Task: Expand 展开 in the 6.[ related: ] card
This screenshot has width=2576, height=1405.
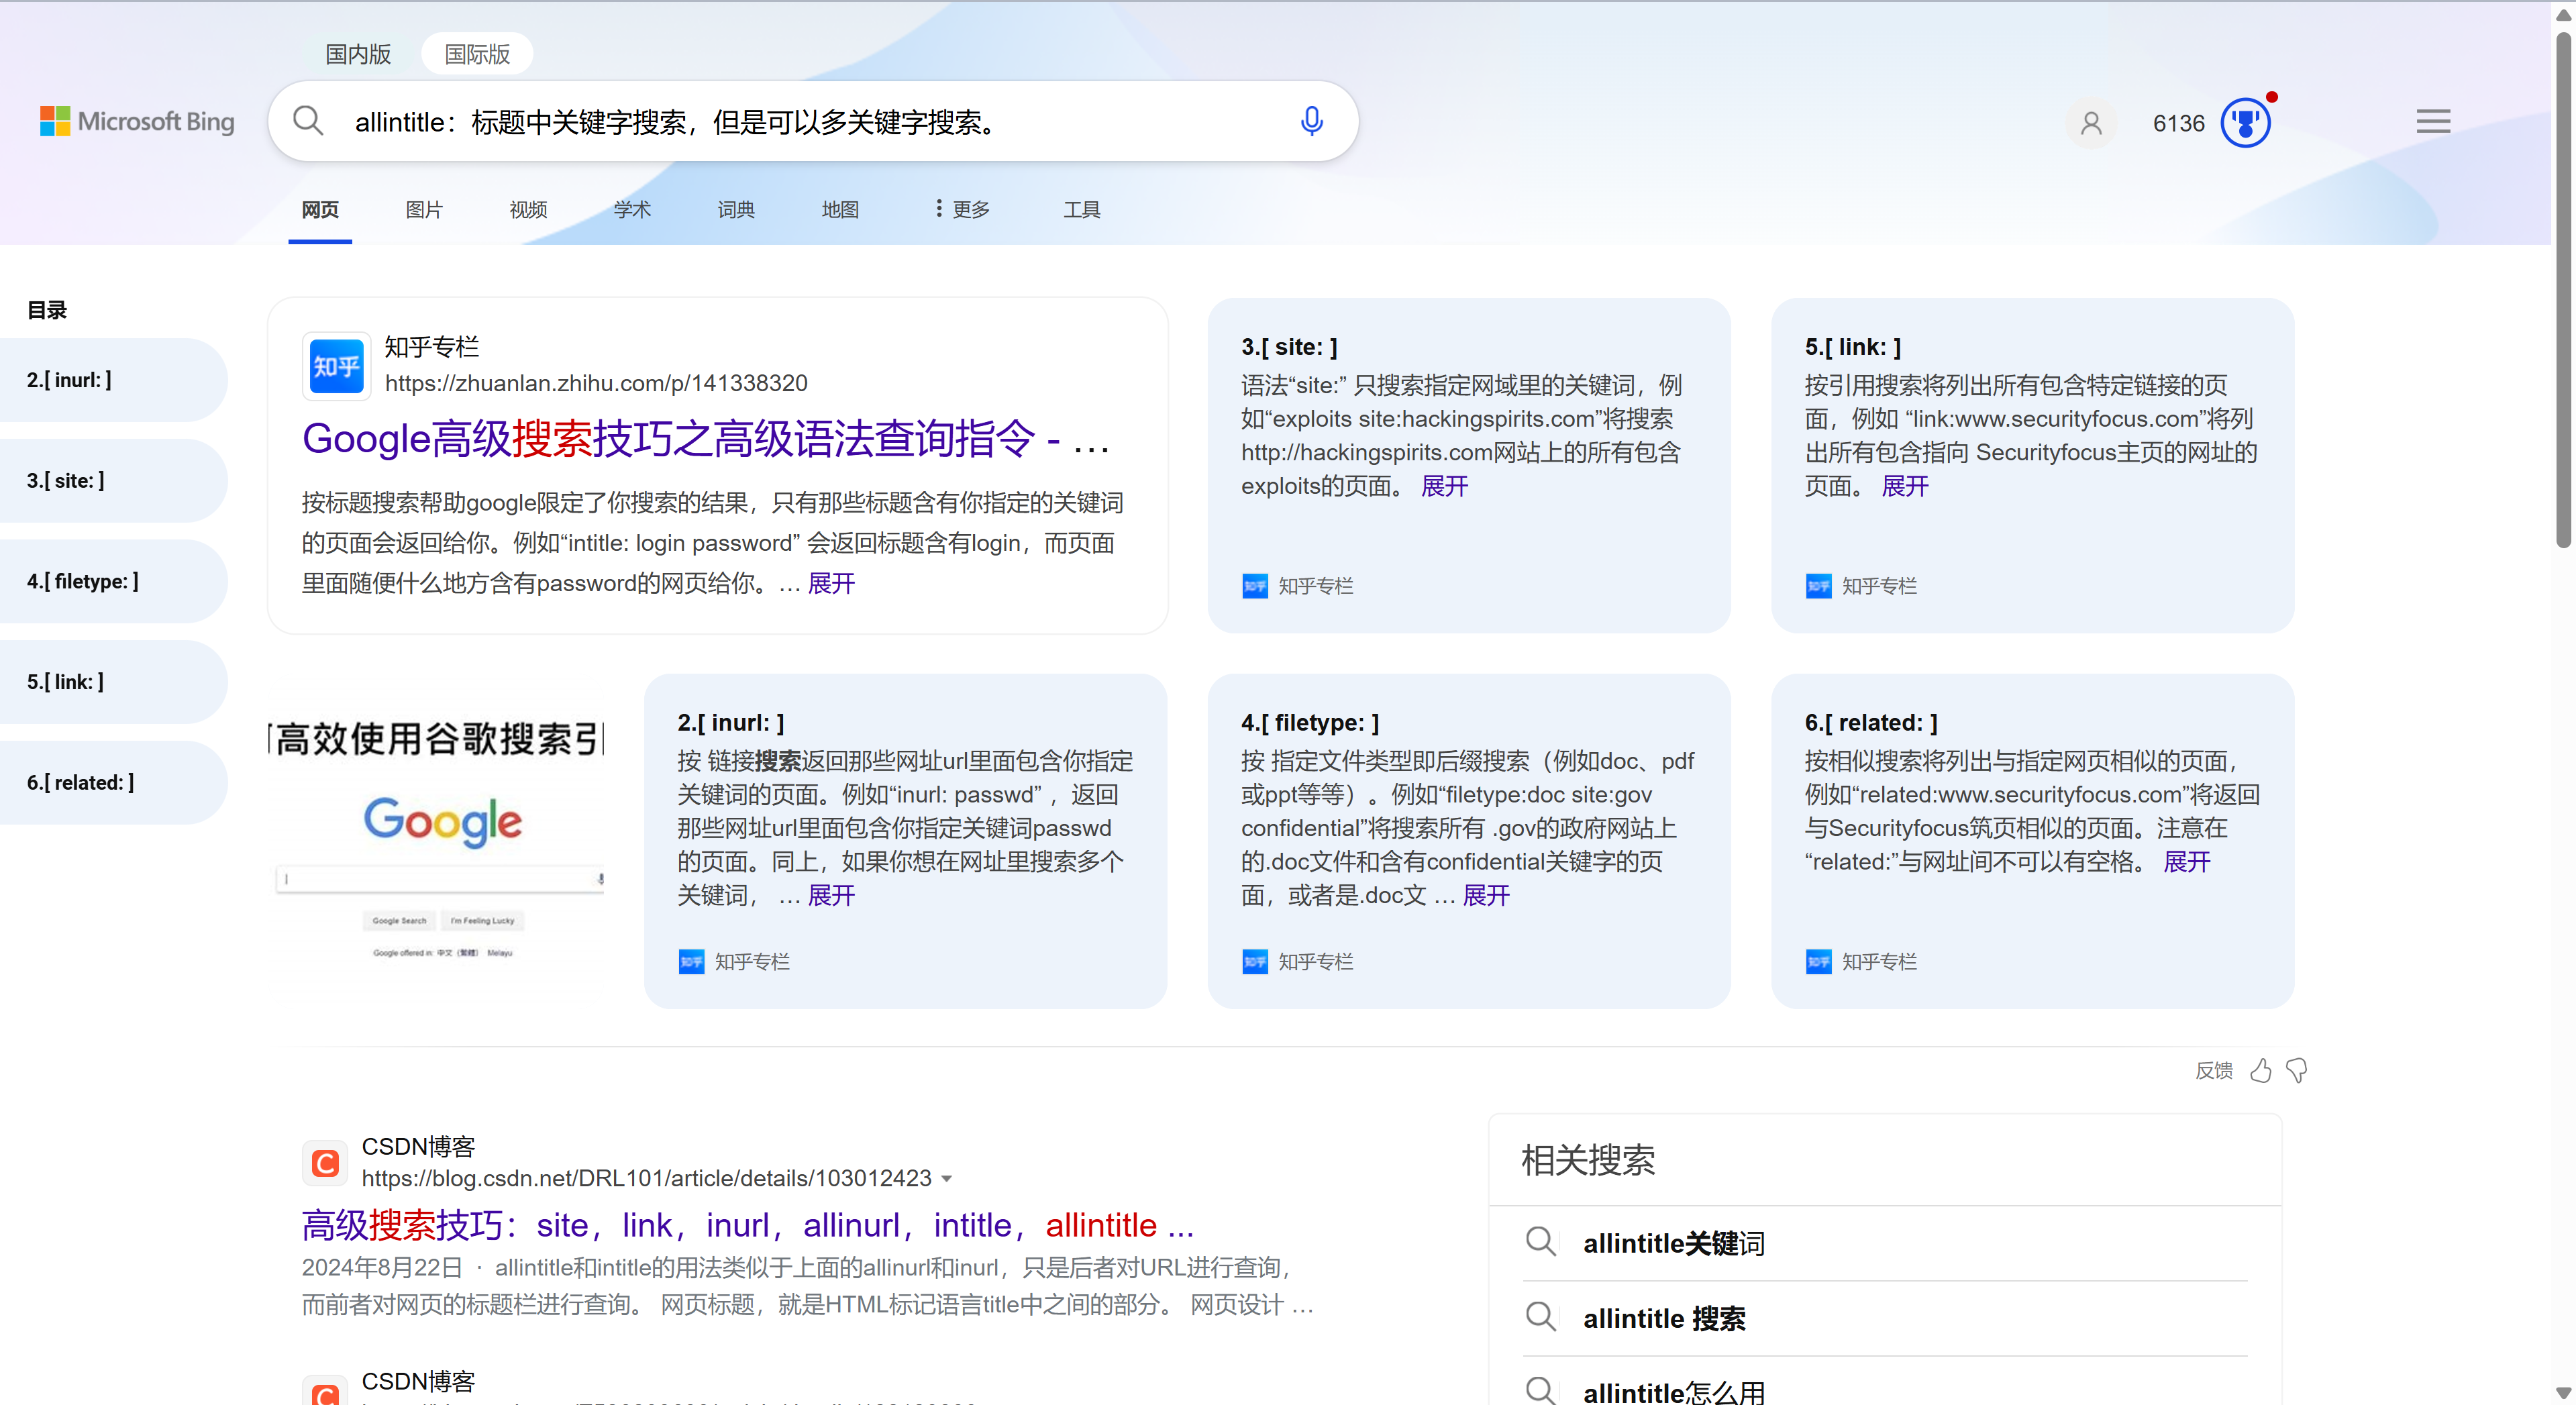Action: coord(2186,862)
